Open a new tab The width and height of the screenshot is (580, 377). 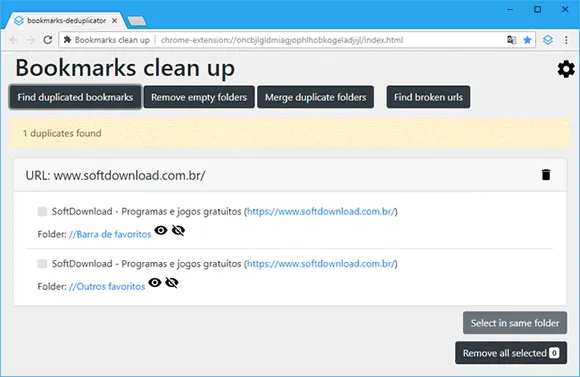(x=137, y=21)
